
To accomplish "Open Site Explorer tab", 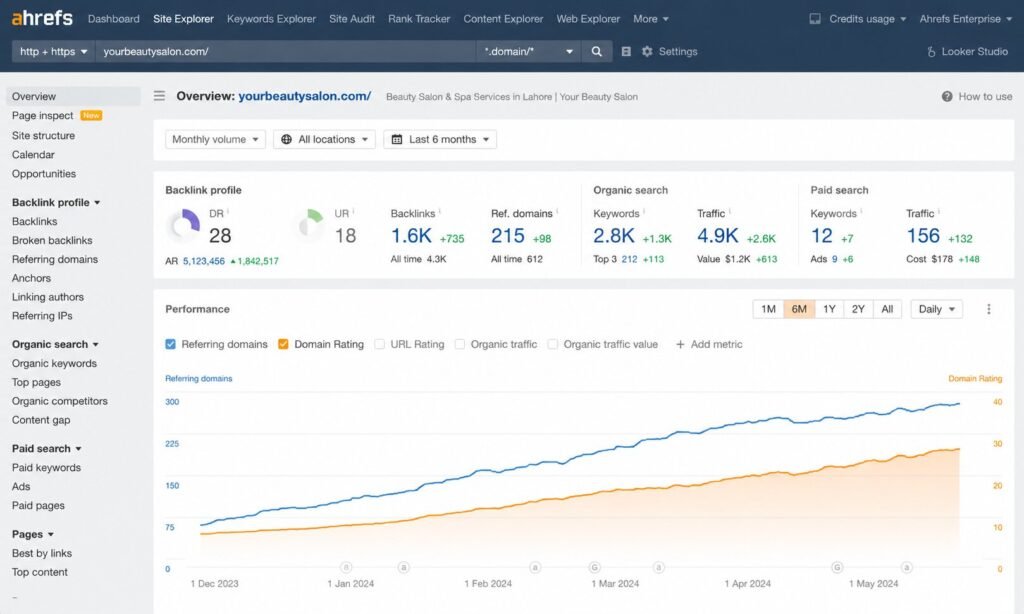I will [x=184, y=19].
